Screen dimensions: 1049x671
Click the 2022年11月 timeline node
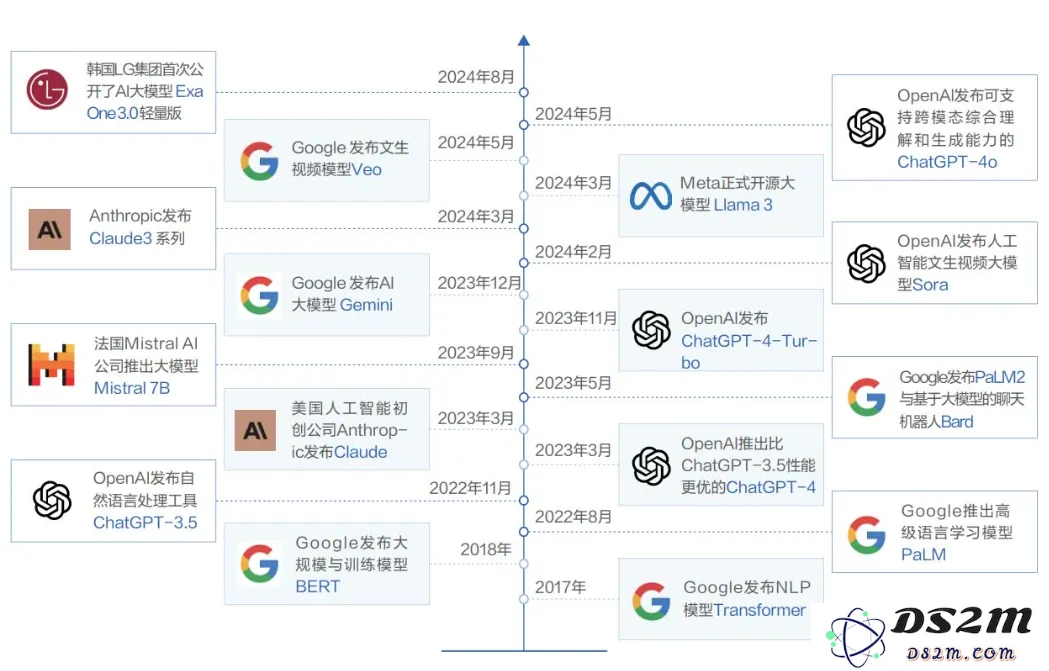(x=523, y=500)
